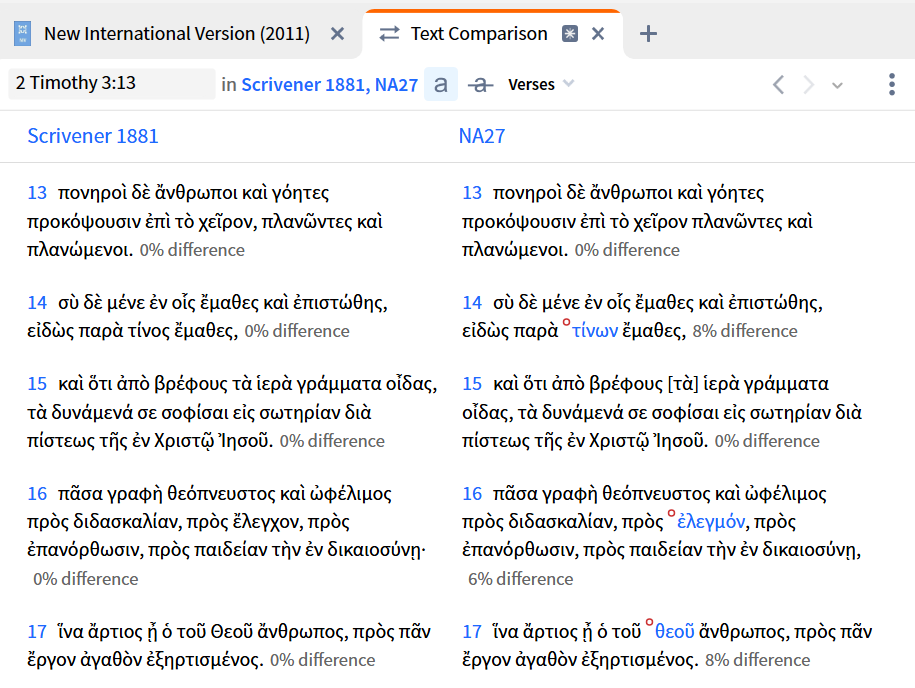Open the panel menu with three dots
Image resolution: width=915 pixels, height=688 pixels.
pos(892,85)
